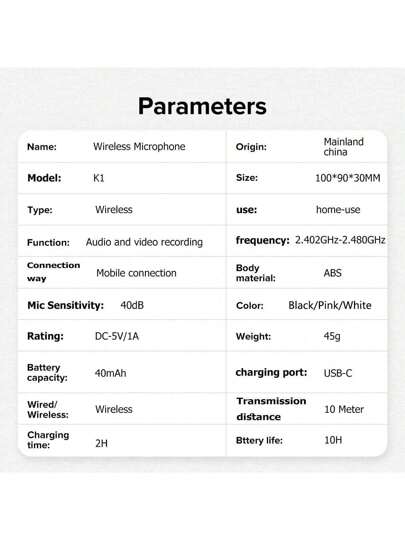The image size is (405, 540).
Task: Click the Mic Sensitivity label
Action: coord(65,305)
